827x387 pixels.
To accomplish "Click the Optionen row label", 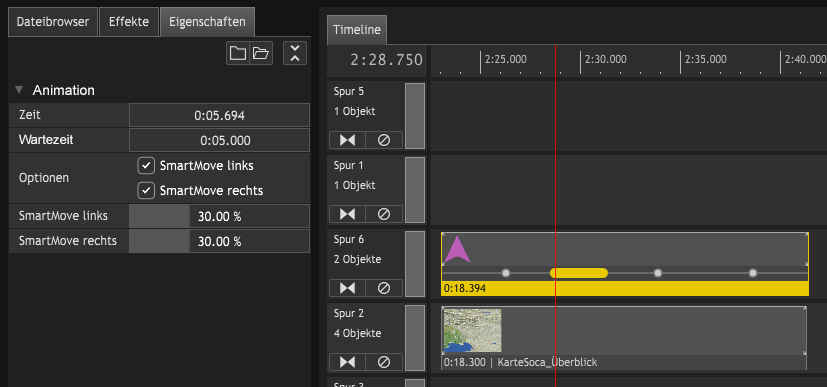I will pos(44,178).
